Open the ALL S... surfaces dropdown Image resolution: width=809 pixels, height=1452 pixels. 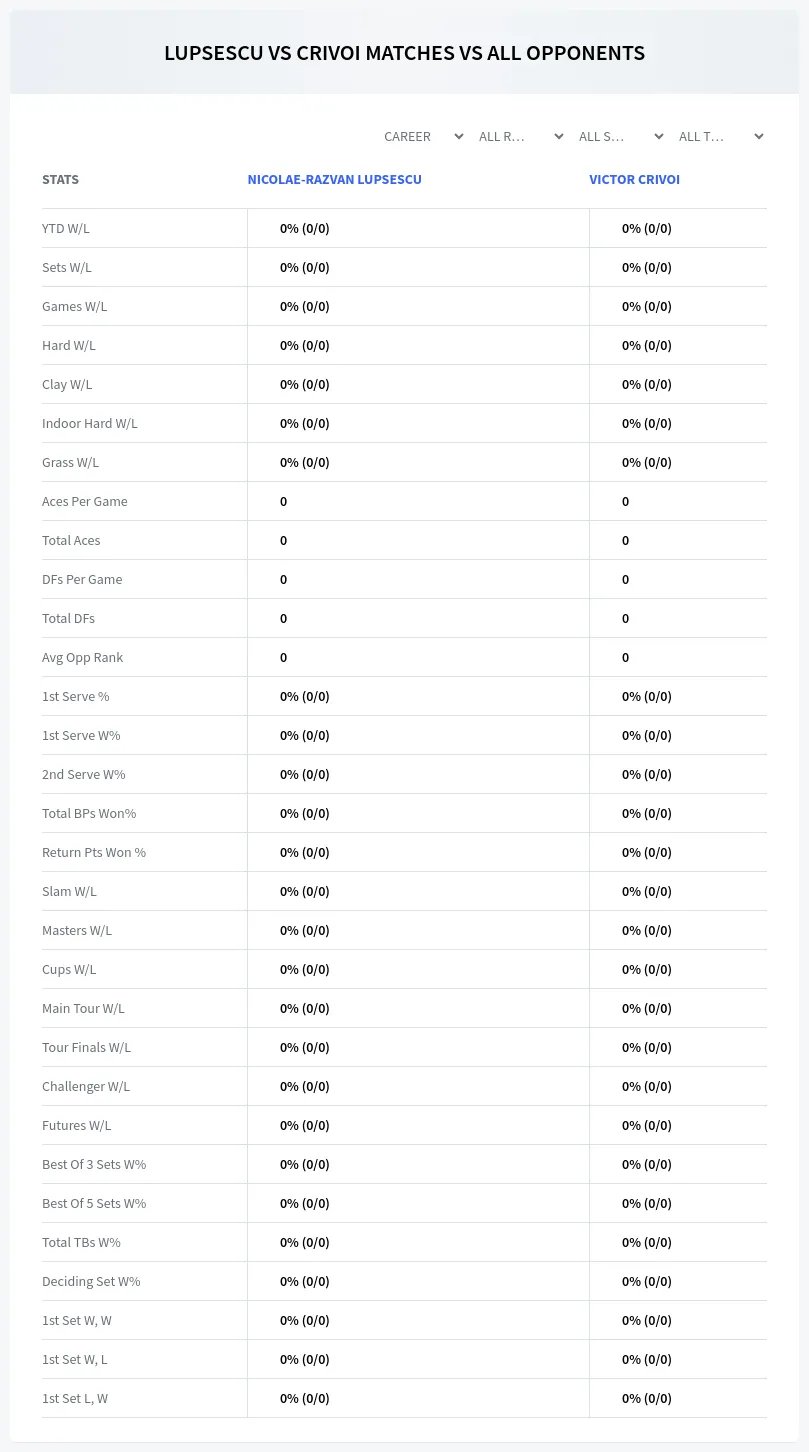620,136
